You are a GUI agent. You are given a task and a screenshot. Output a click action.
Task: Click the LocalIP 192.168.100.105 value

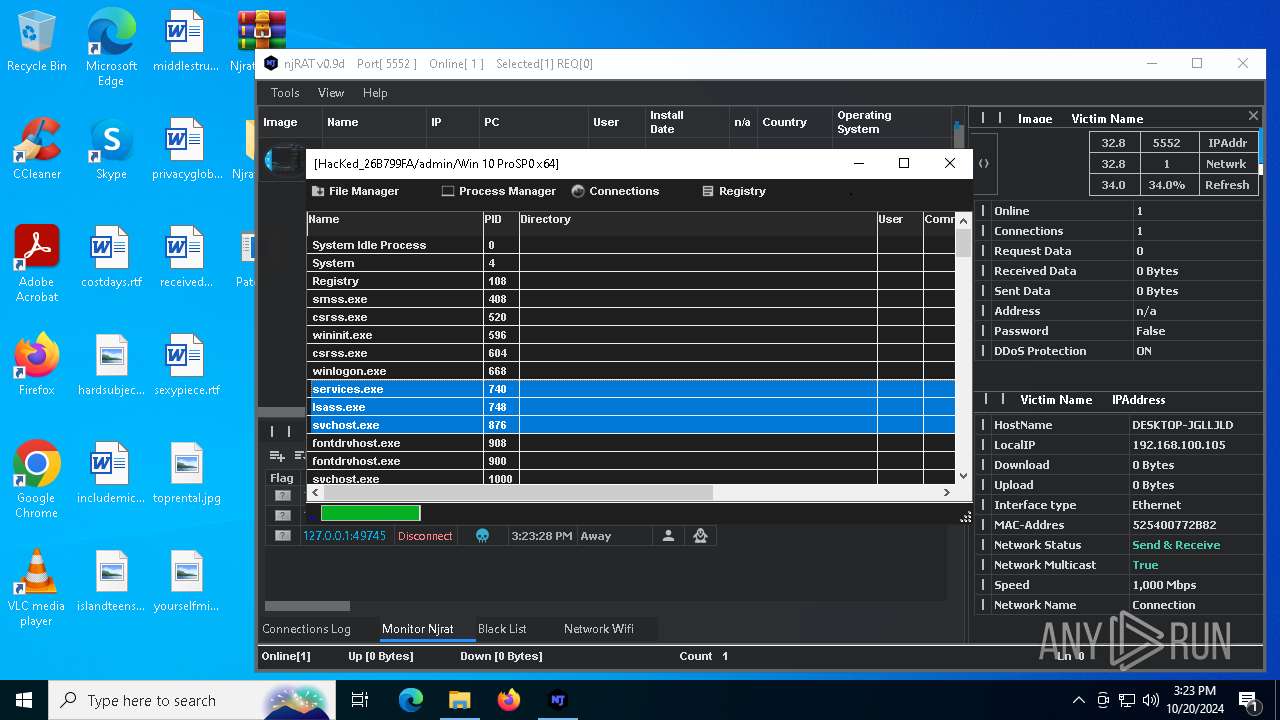[1178, 445]
